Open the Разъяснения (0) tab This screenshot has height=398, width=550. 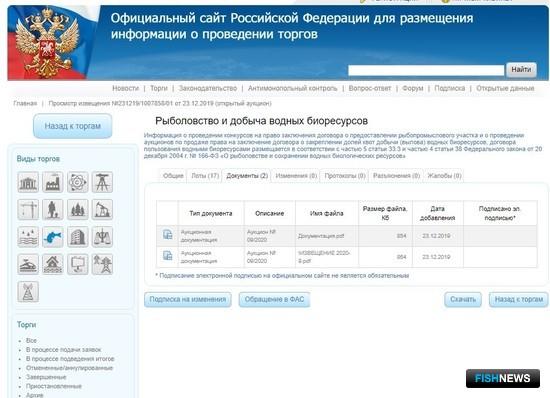tap(396, 176)
